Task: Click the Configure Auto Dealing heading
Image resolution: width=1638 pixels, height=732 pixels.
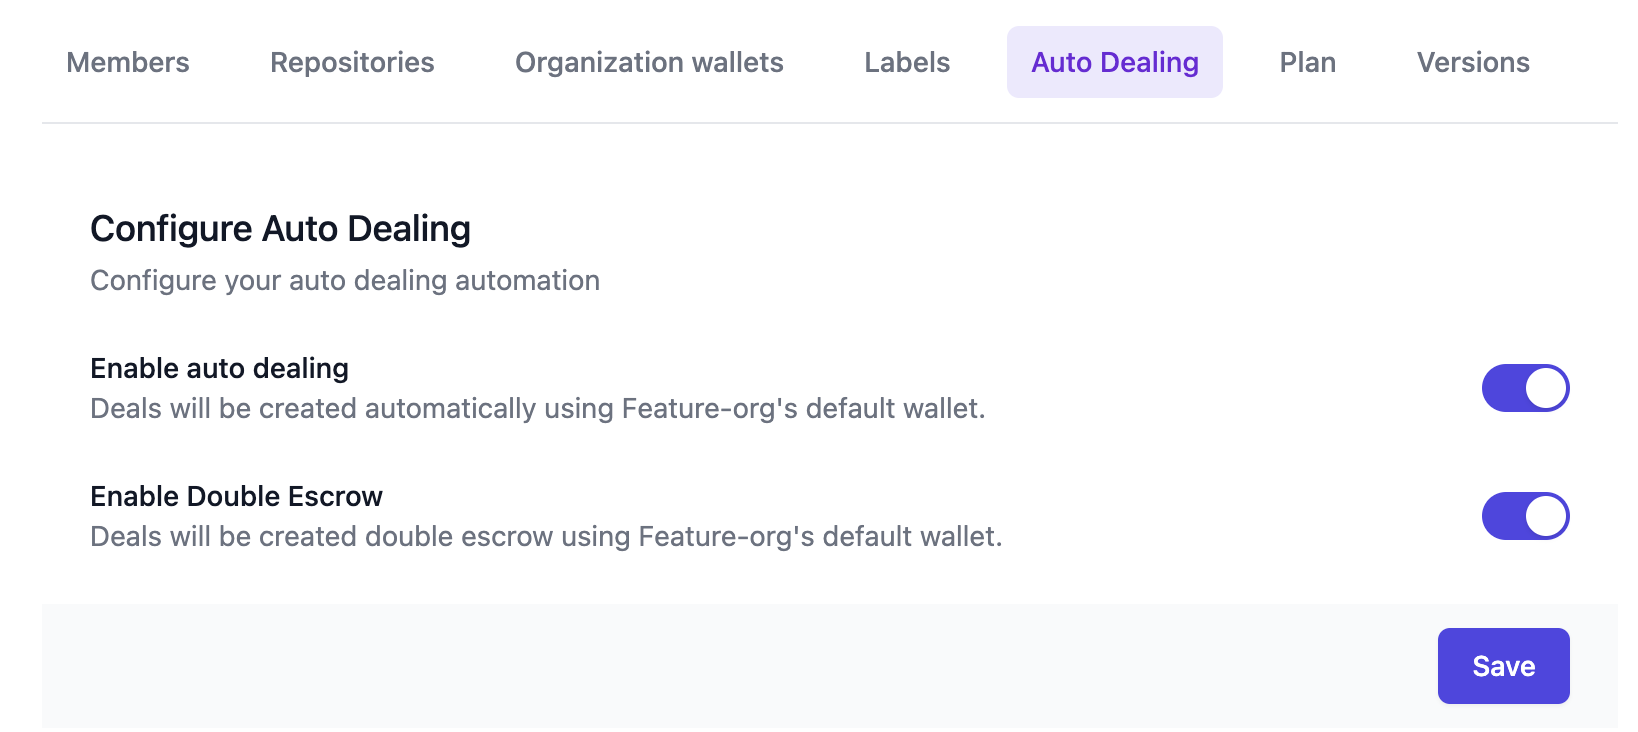Action: [281, 228]
